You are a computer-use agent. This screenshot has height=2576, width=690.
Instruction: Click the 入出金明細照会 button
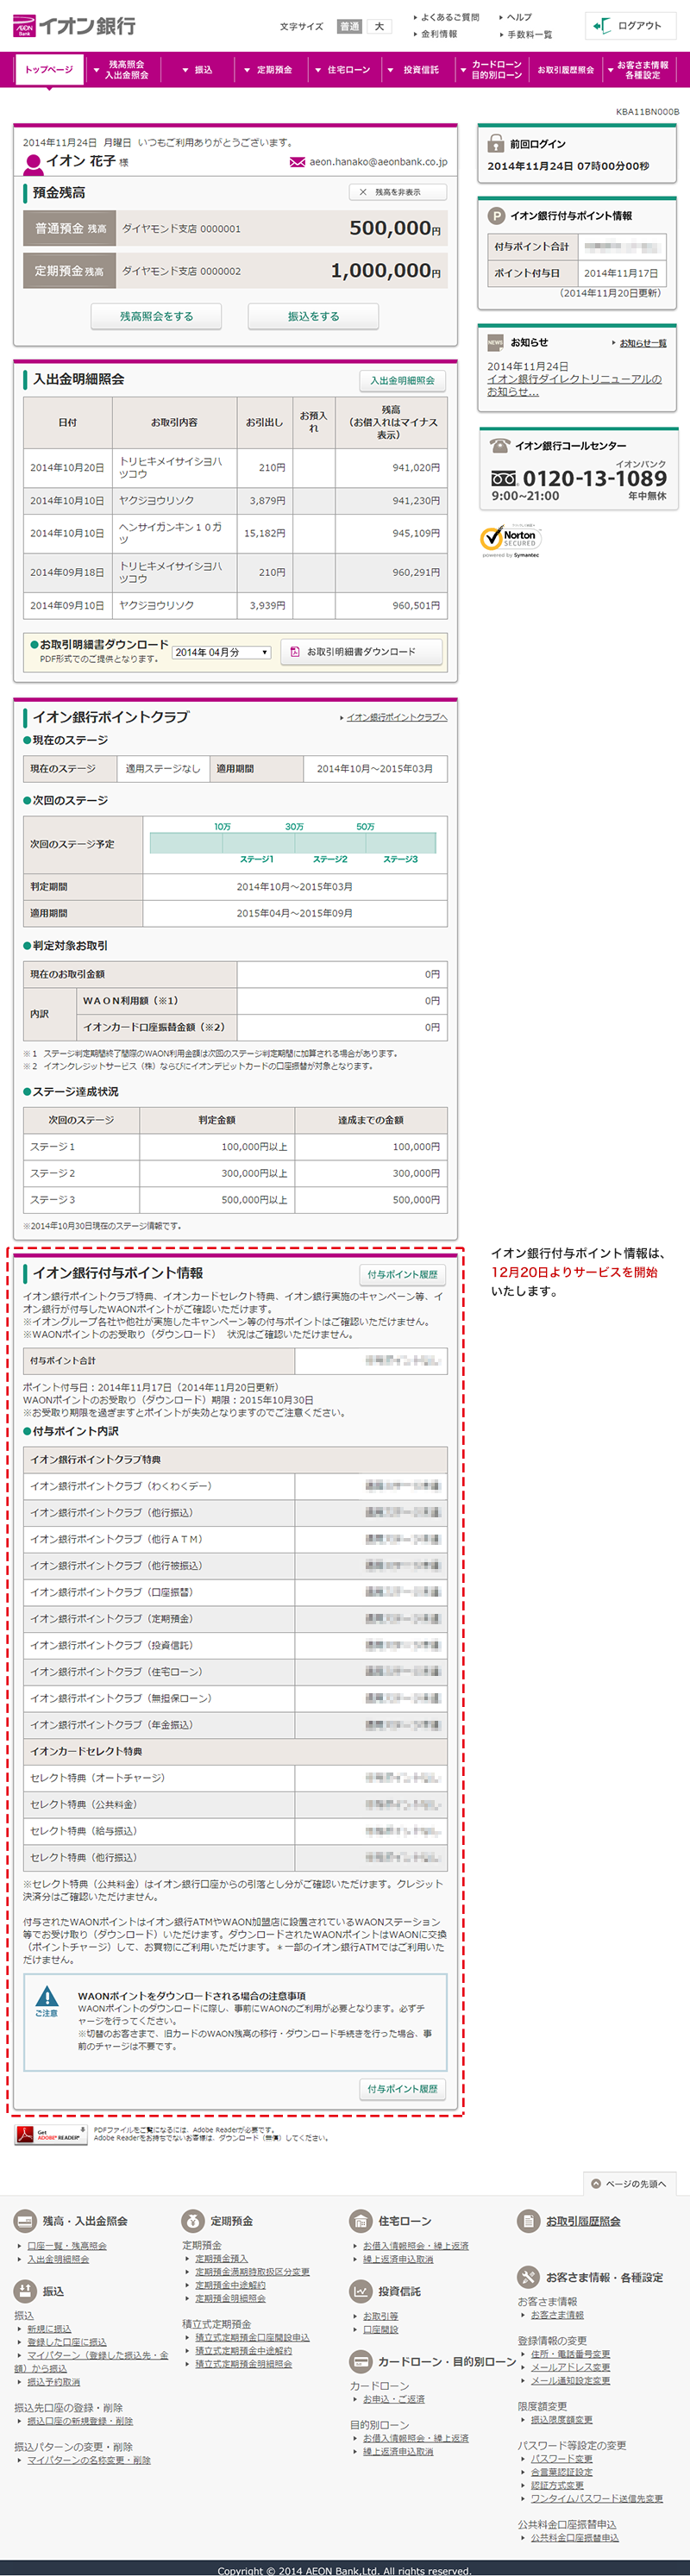pos(402,380)
